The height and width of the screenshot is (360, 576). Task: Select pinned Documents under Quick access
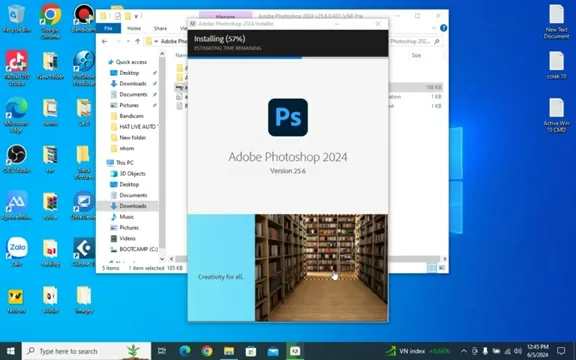(x=133, y=94)
